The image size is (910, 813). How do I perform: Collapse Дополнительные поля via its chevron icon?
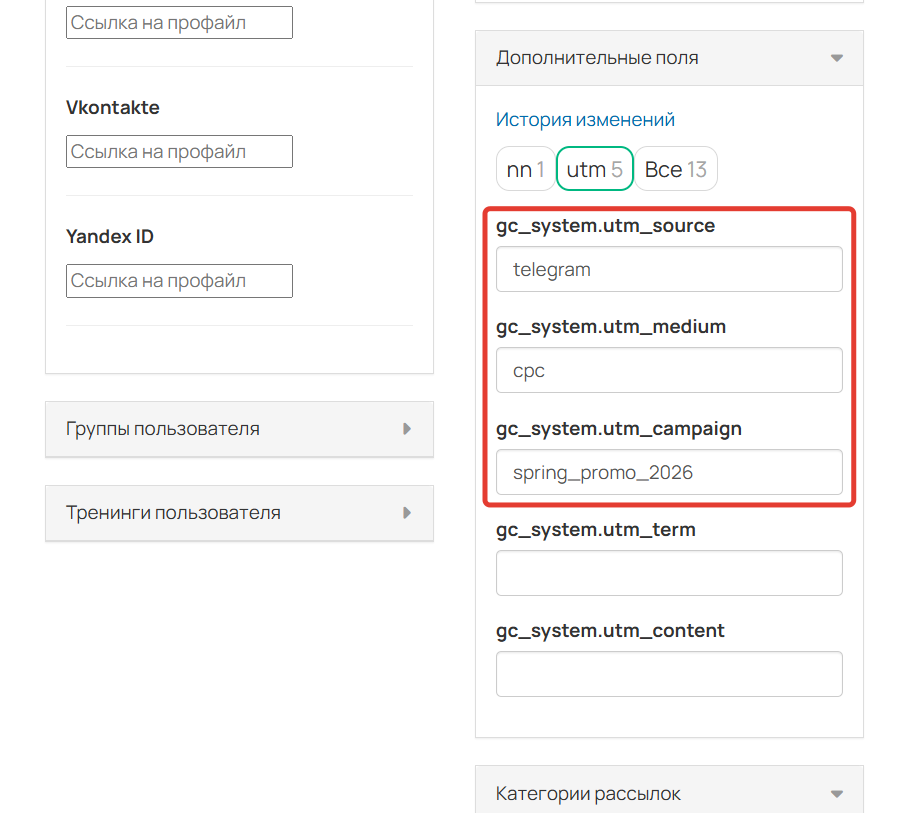pos(837,57)
